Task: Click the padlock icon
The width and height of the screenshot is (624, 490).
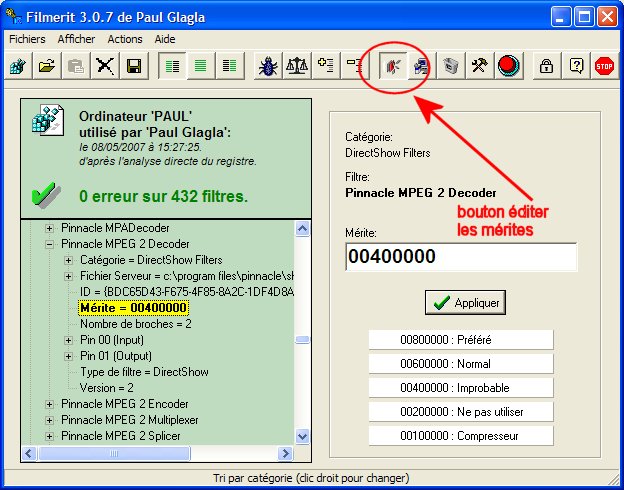Action: [x=546, y=66]
